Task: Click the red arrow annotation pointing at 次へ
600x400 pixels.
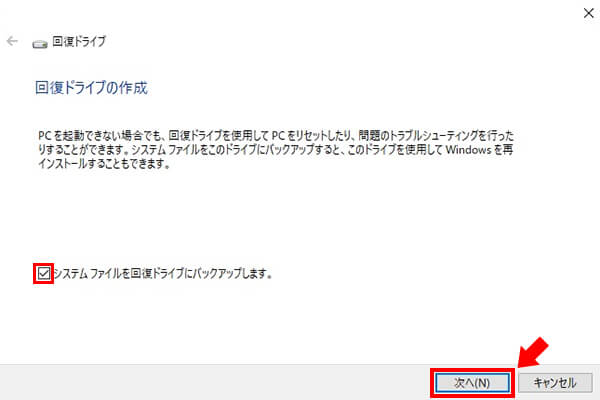Action: point(533,352)
